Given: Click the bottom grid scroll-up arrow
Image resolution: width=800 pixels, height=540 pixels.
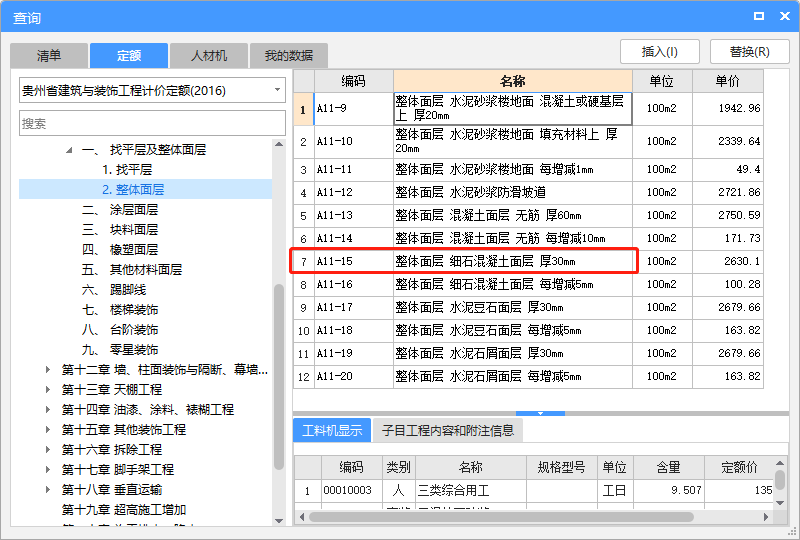Looking at the screenshot, I should [x=780, y=463].
